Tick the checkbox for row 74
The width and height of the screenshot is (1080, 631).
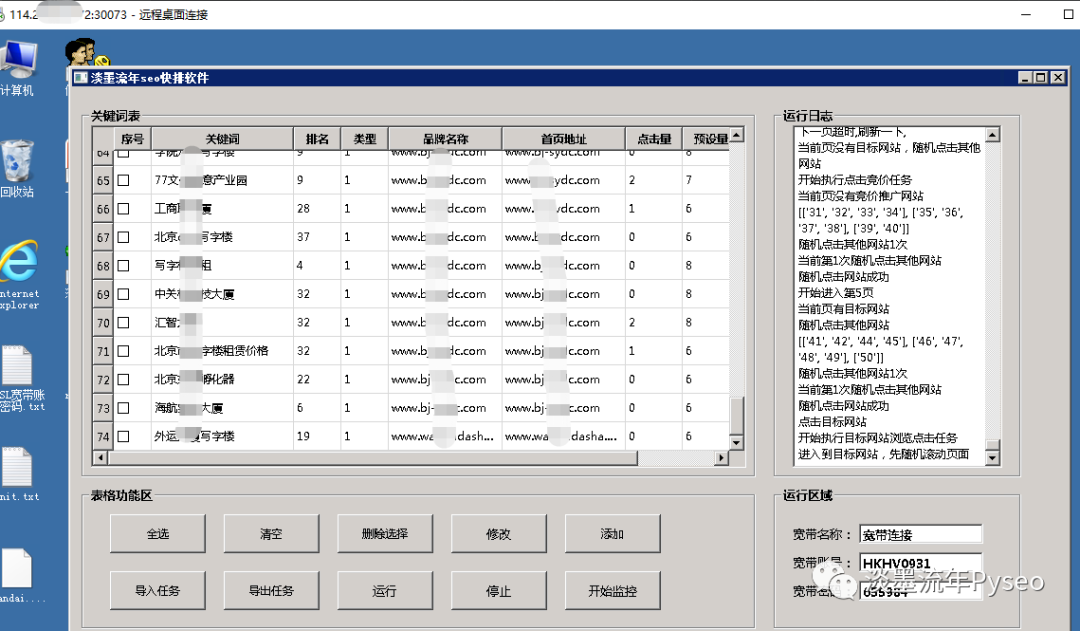click(123, 436)
